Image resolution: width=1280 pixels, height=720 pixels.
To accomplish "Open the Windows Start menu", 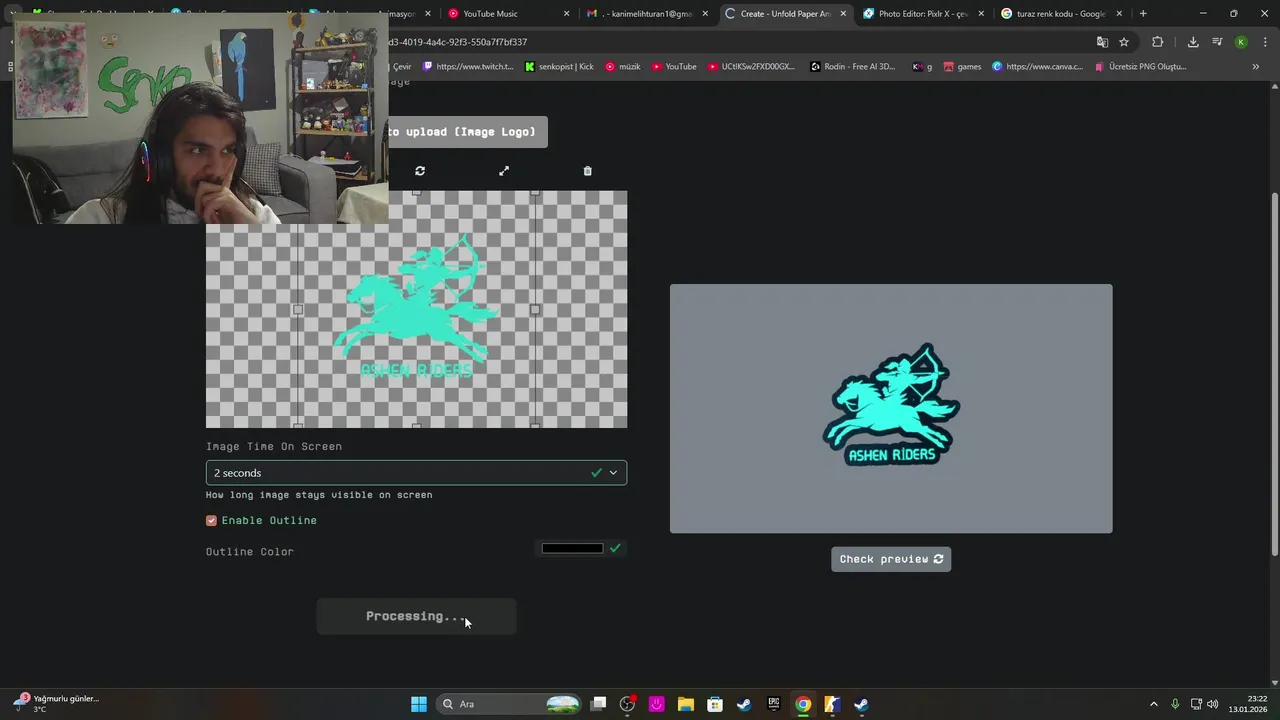I will pos(419,704).
